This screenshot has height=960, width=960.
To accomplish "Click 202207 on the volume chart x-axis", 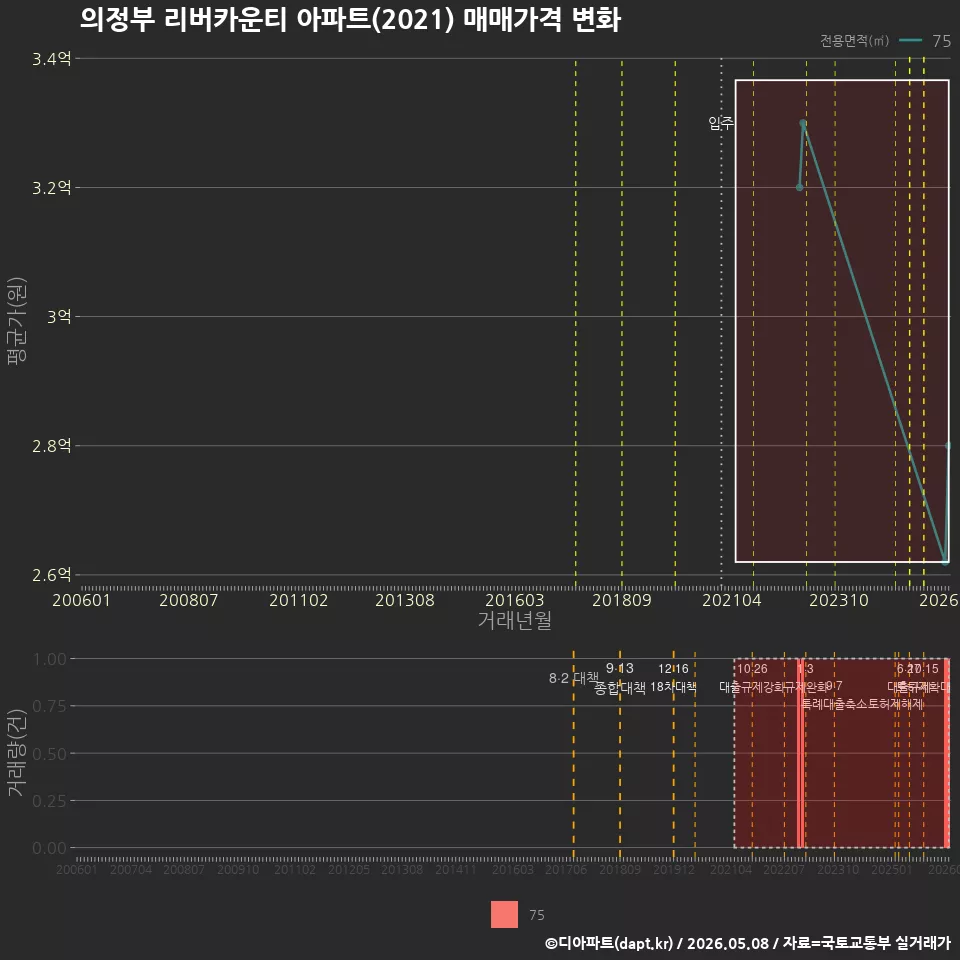I will 784,869.
